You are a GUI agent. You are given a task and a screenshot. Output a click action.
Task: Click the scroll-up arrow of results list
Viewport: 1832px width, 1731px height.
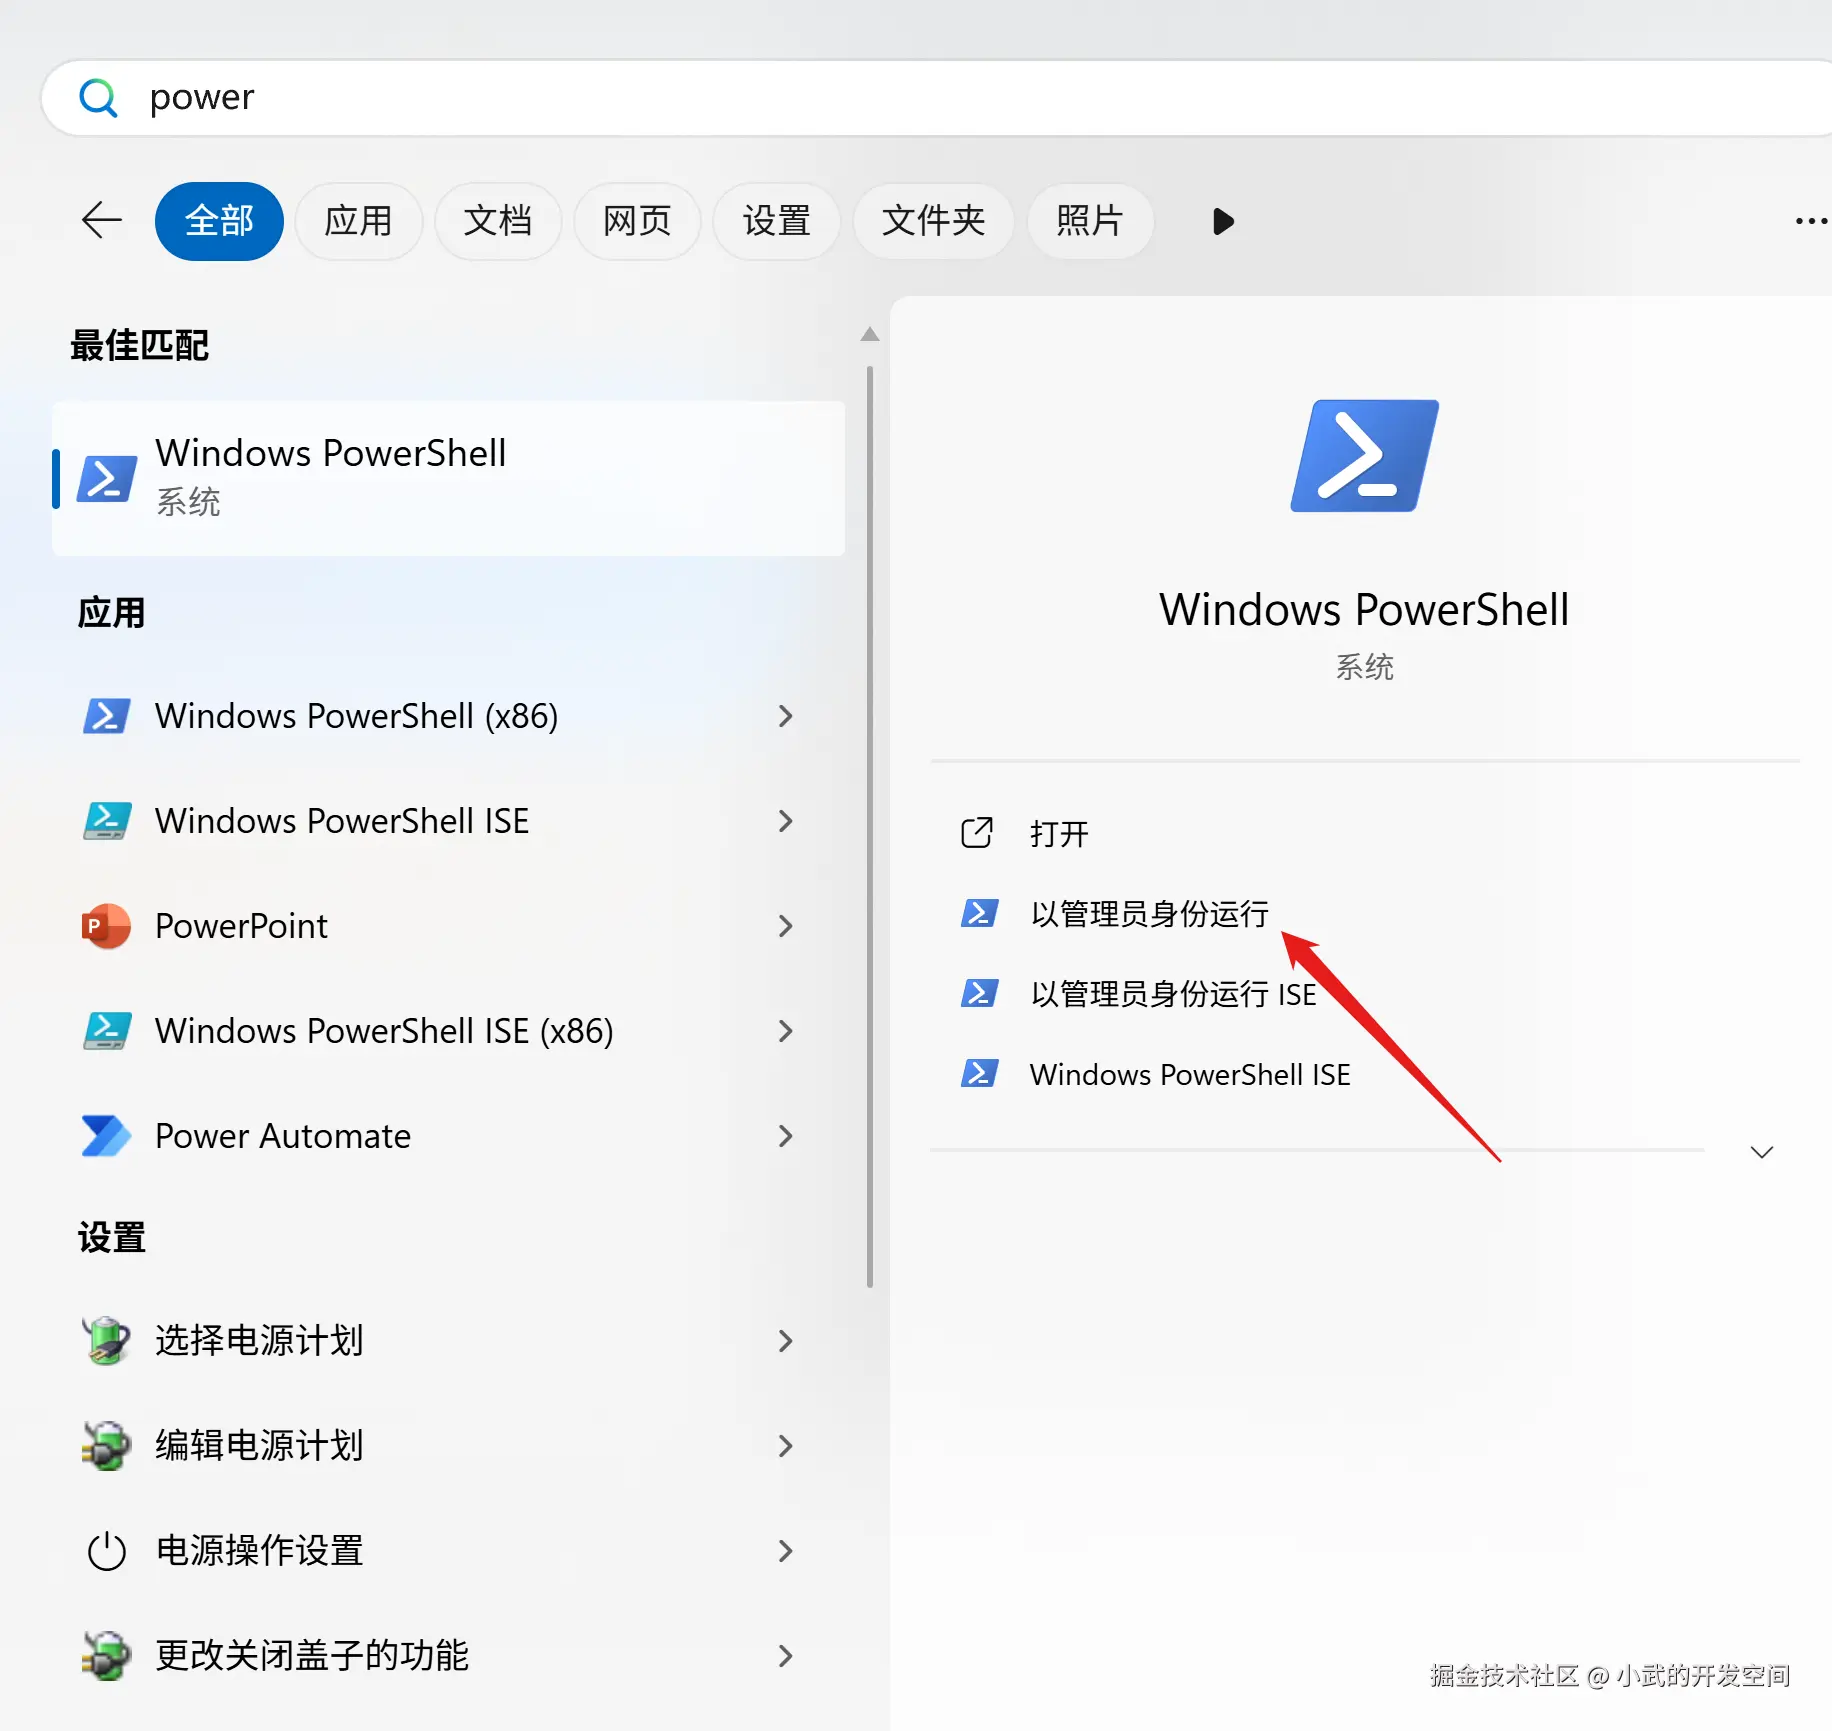tap(870, 334)
